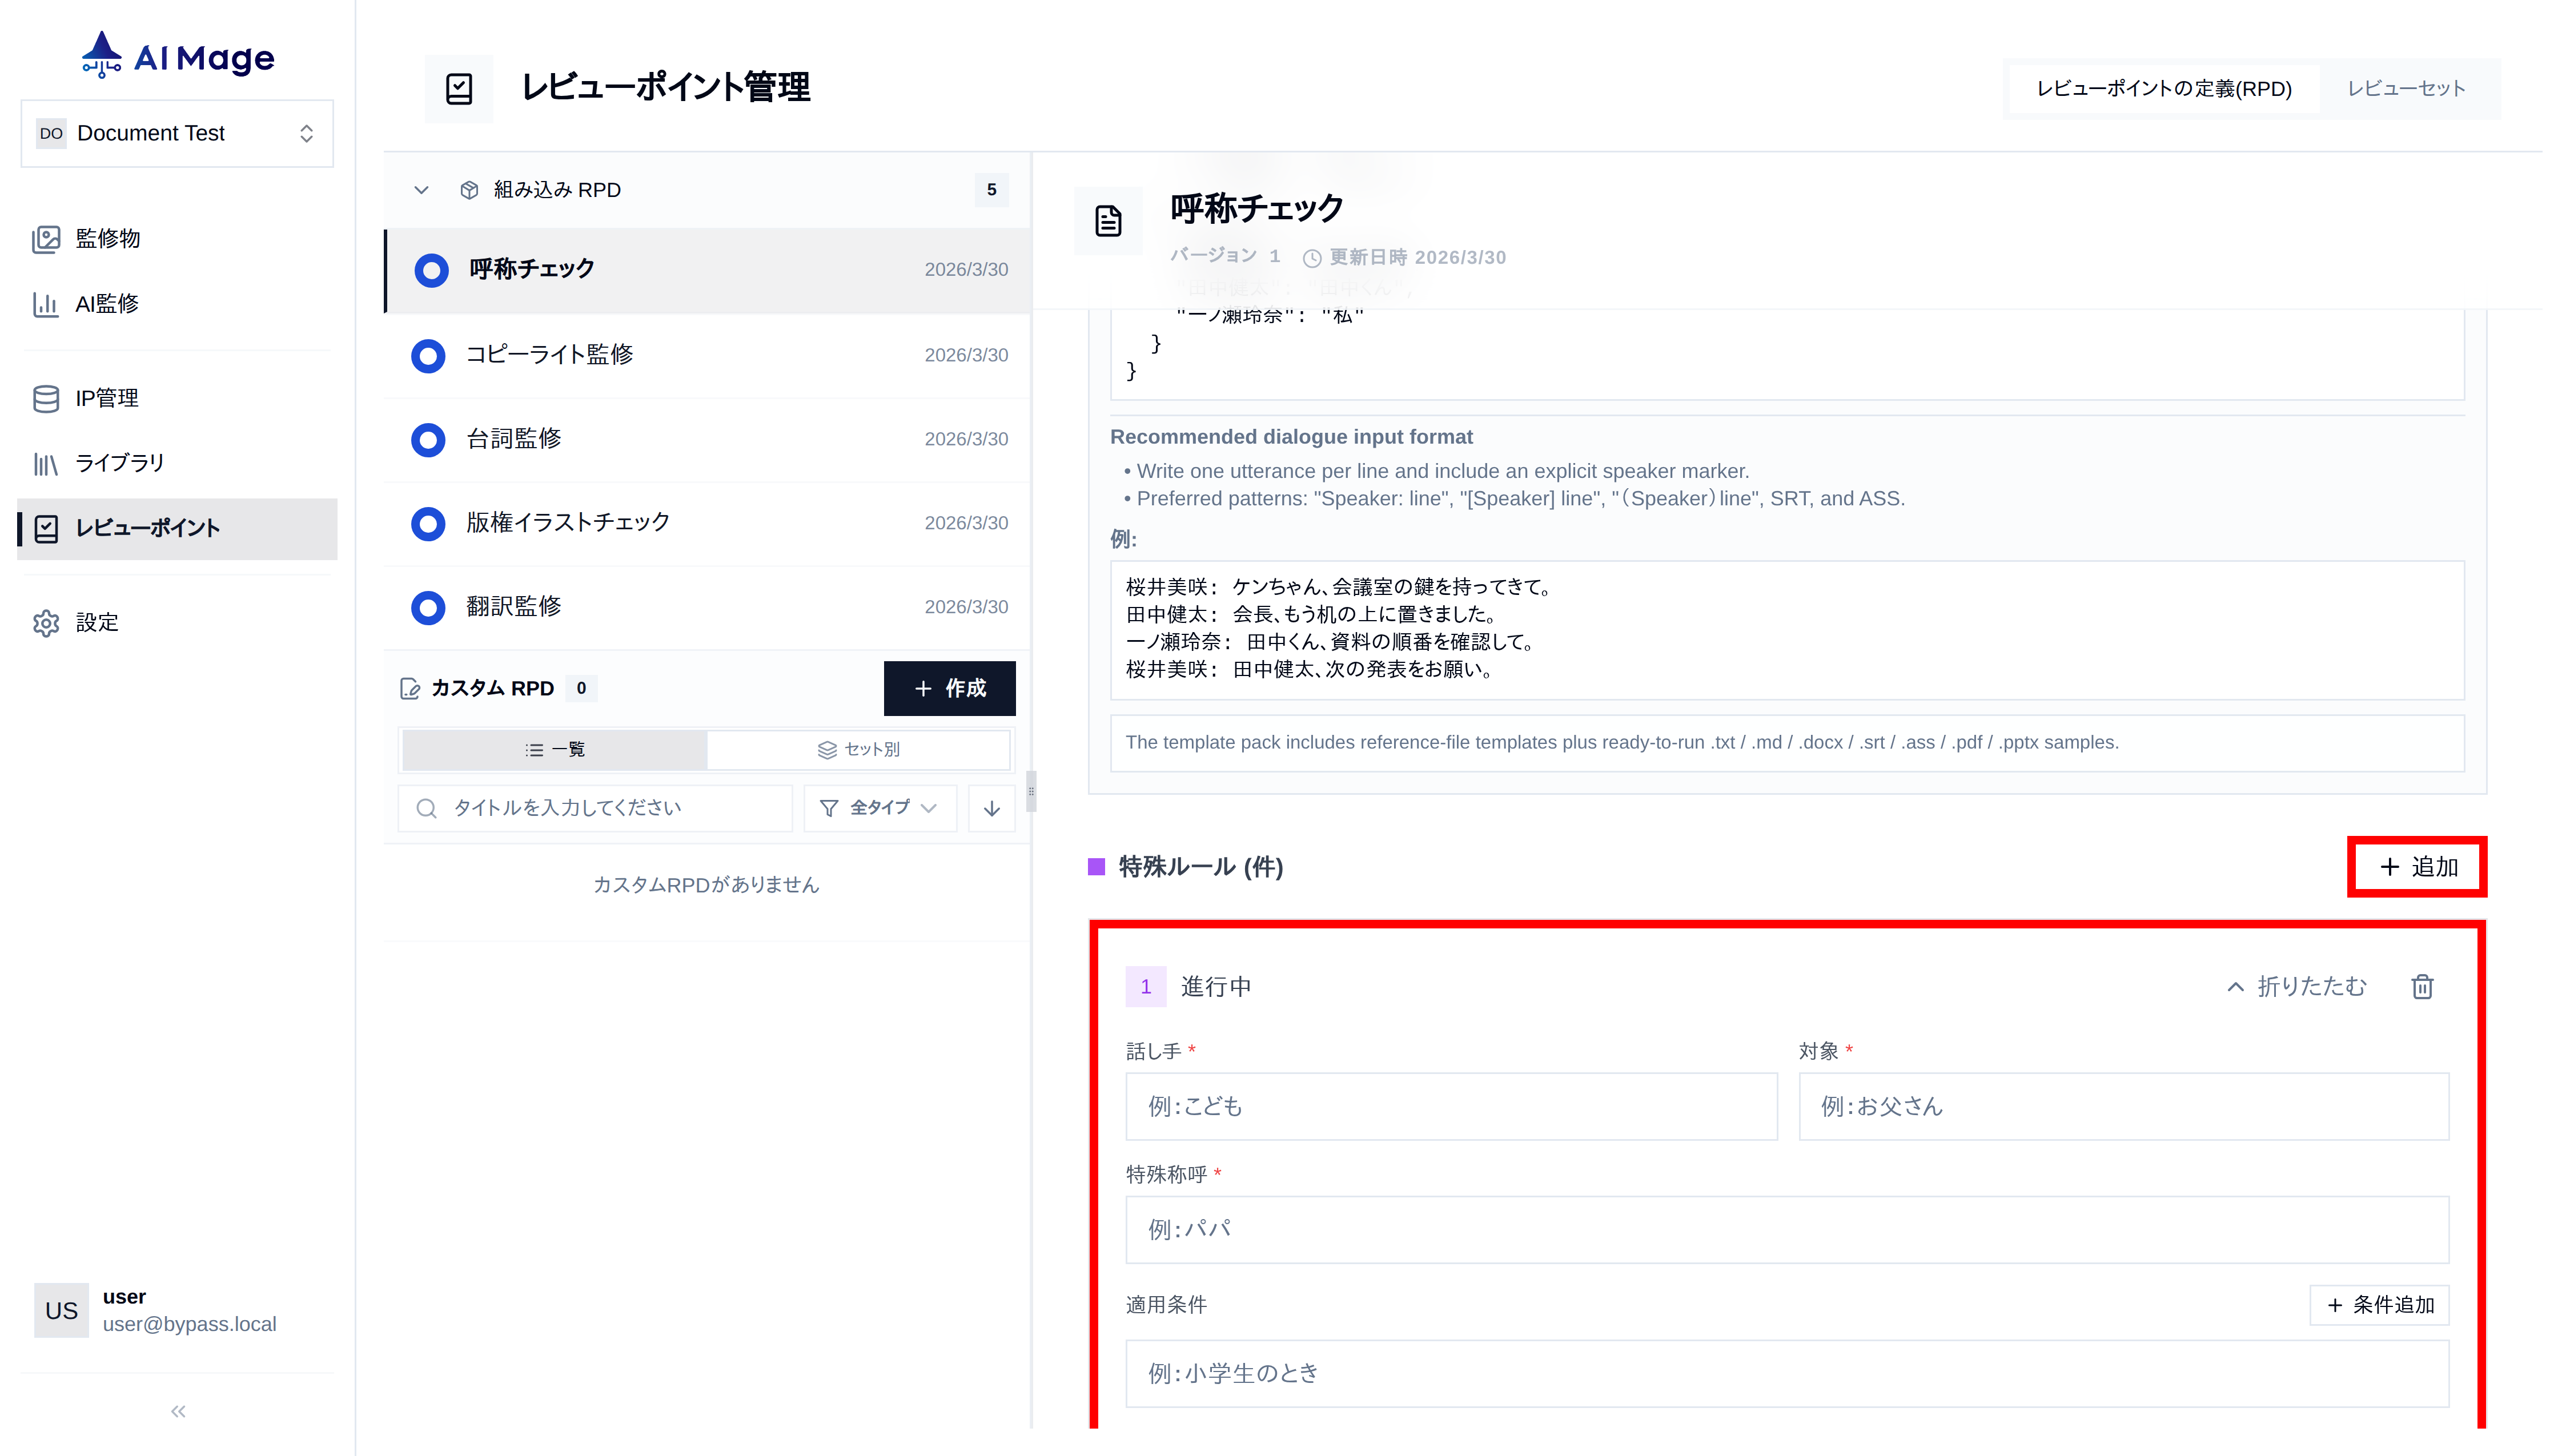This screenshot has width=2570, height=1456.
Task: Click the 対象 field with placeholder 例:お父さん
Action: [x=2124, y=1106]
